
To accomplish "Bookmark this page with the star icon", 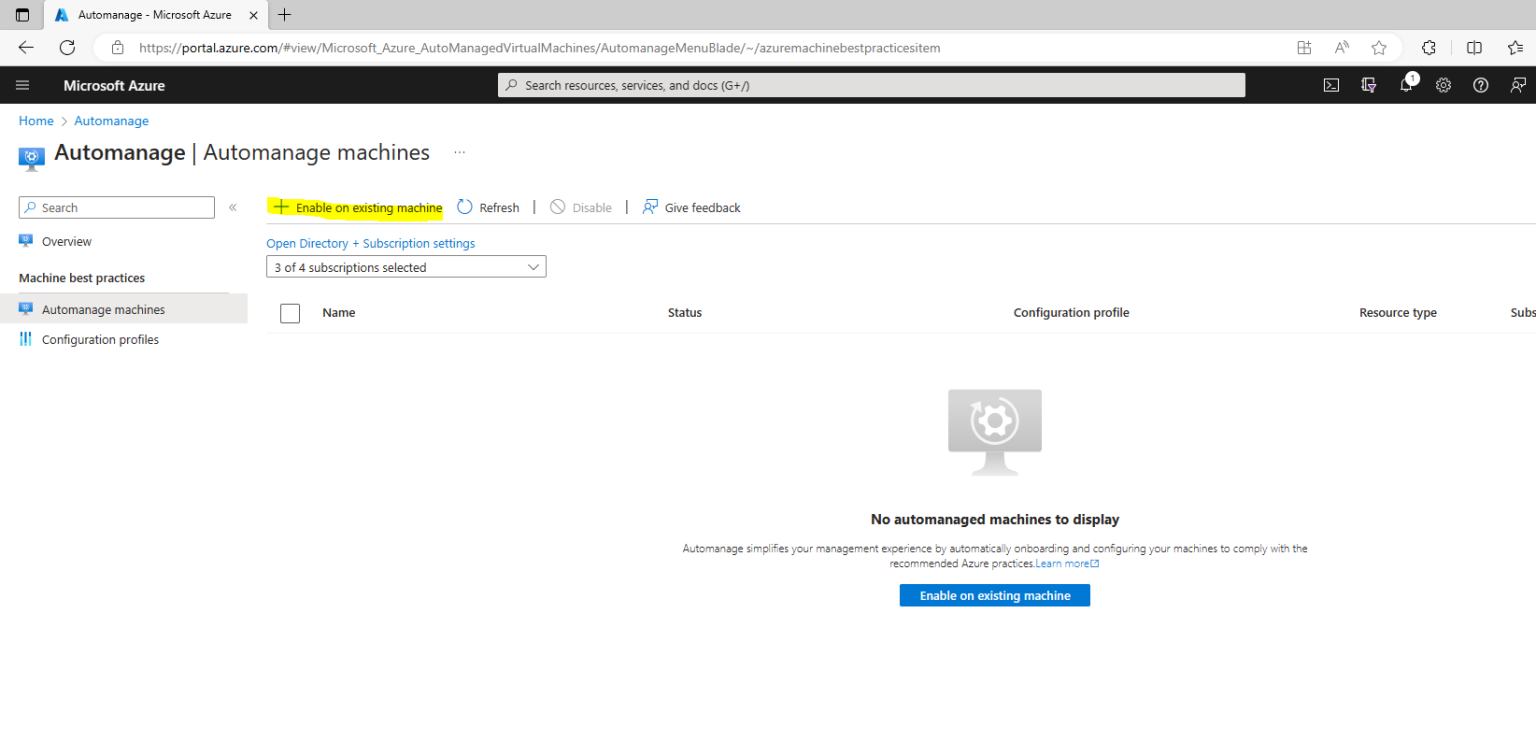I will click(x=1379, y=47).
